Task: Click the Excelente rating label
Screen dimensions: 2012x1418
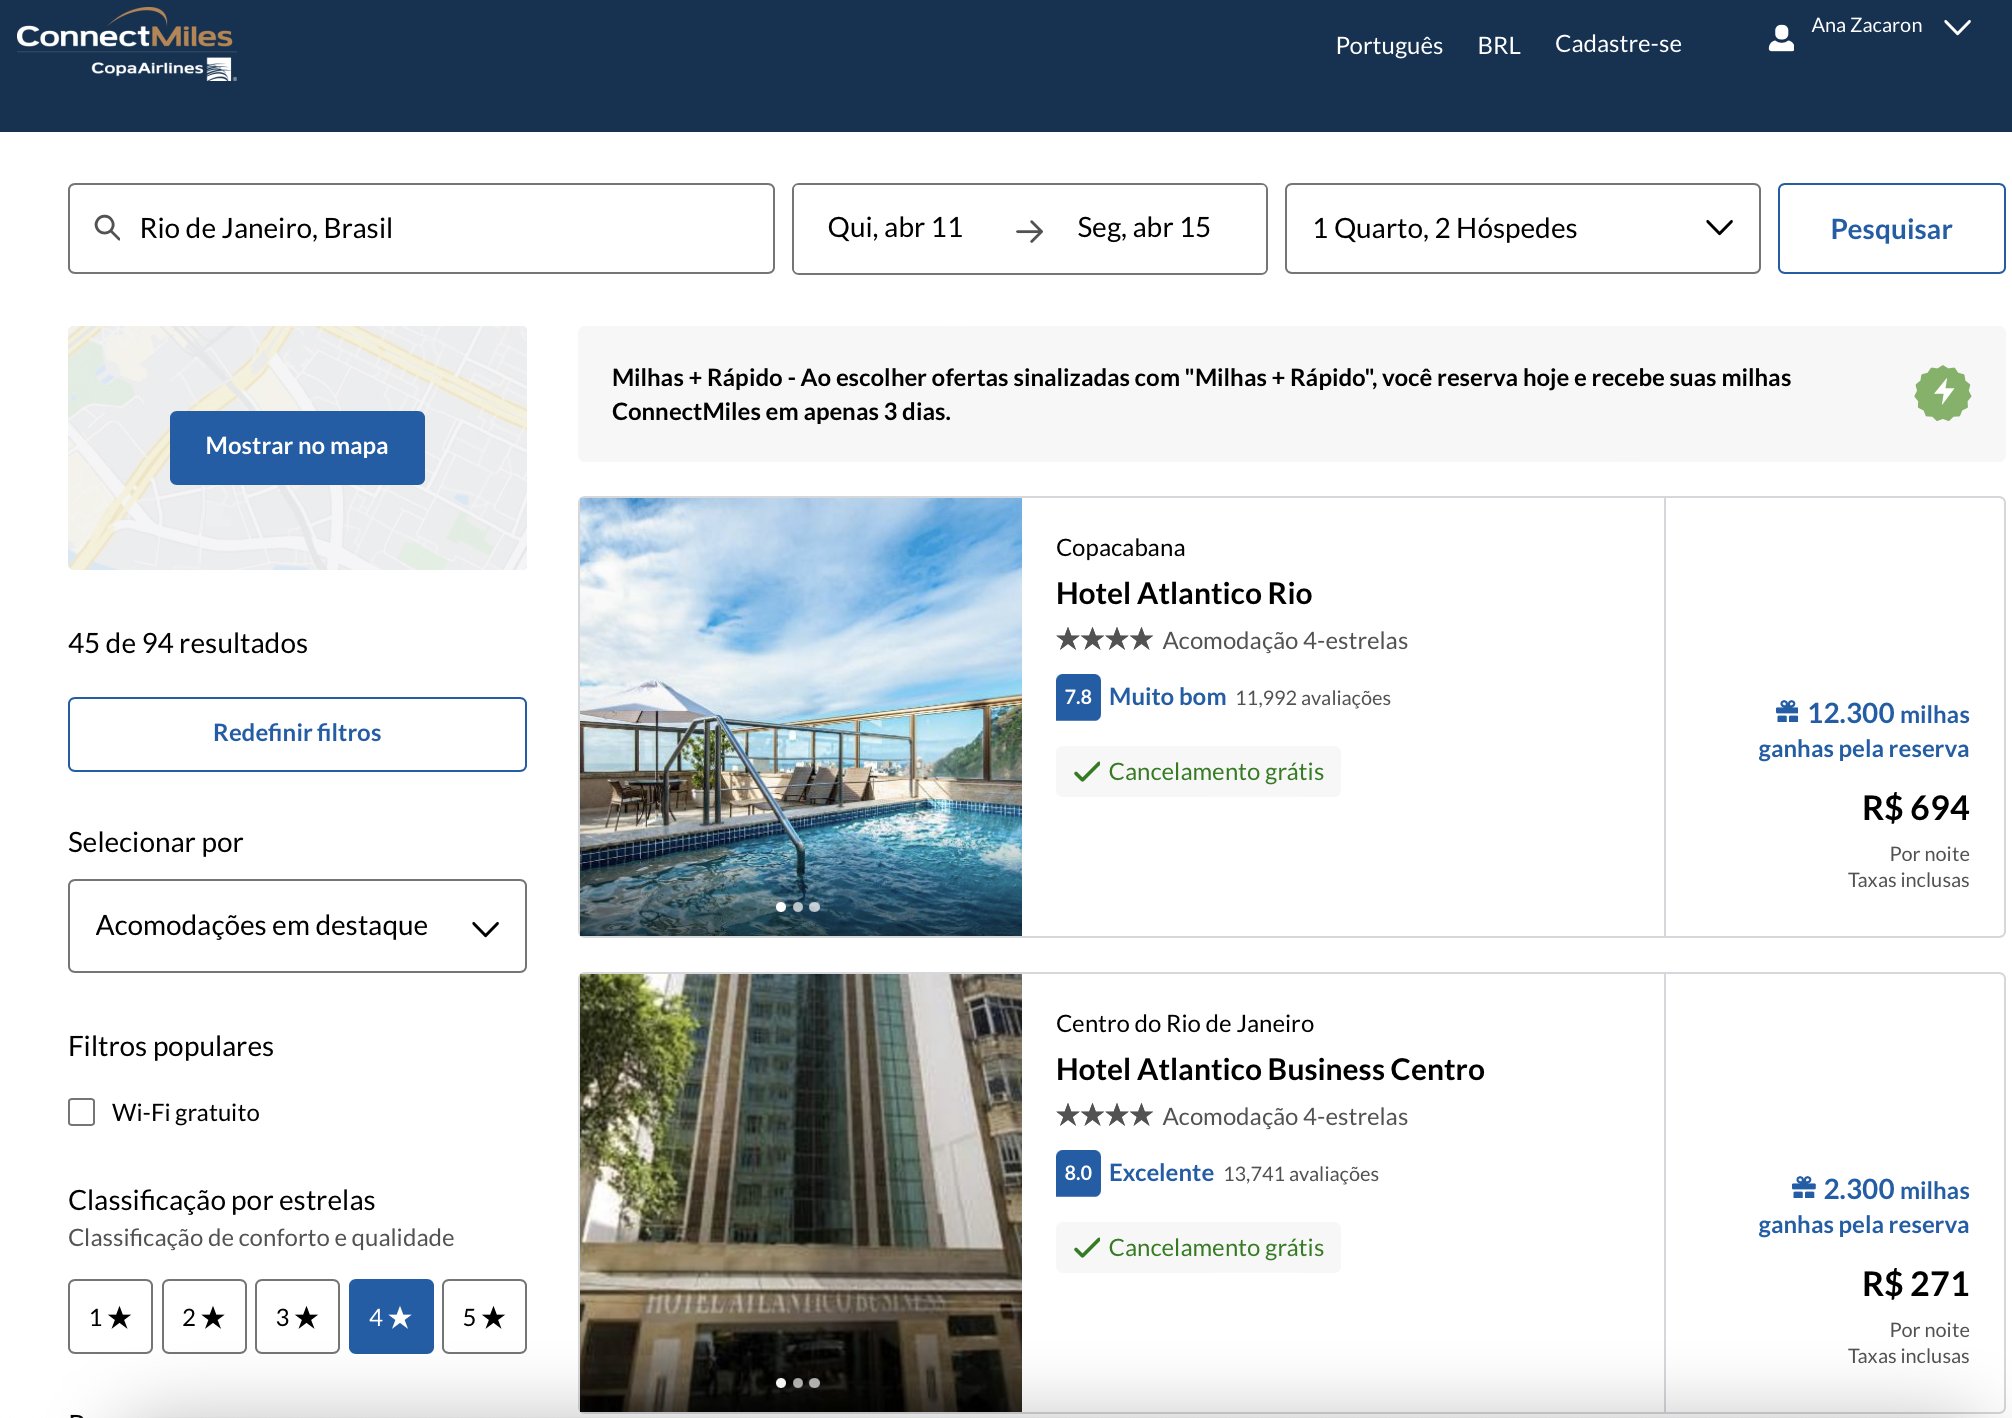Action: 1161,1173
